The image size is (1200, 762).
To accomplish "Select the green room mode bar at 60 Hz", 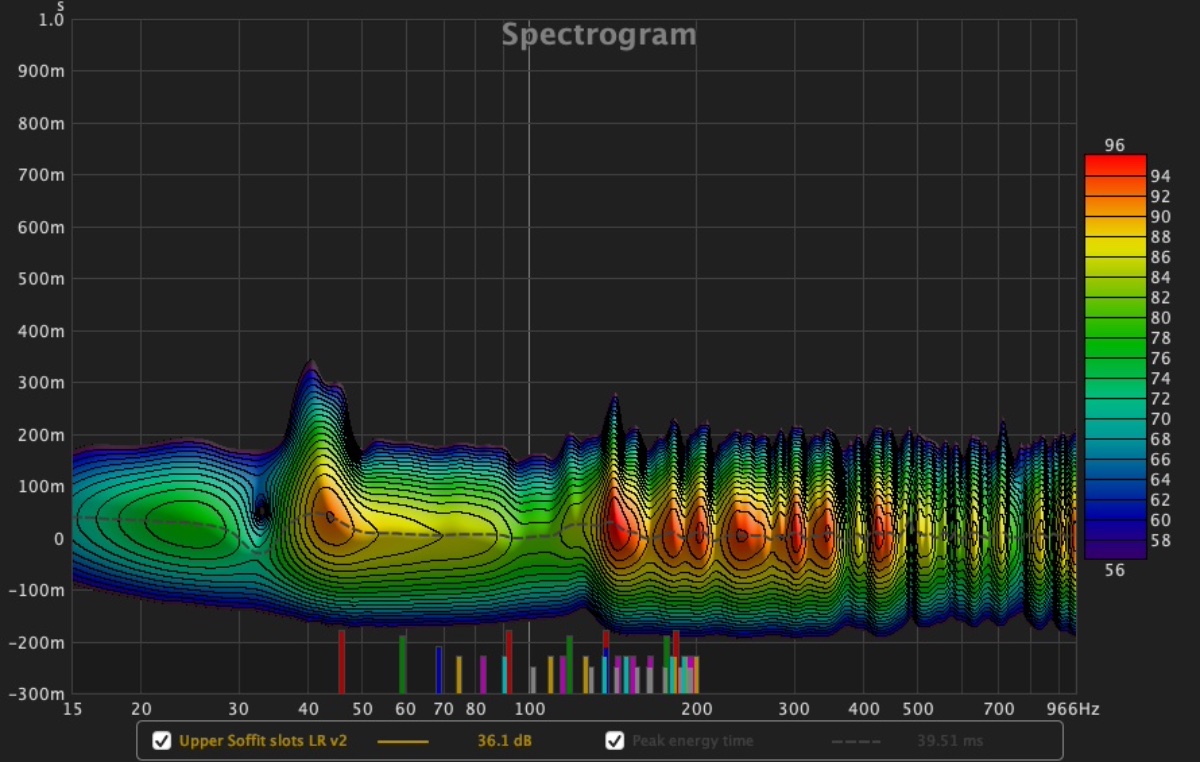I will pyautogui.click(x=403, y=665).
